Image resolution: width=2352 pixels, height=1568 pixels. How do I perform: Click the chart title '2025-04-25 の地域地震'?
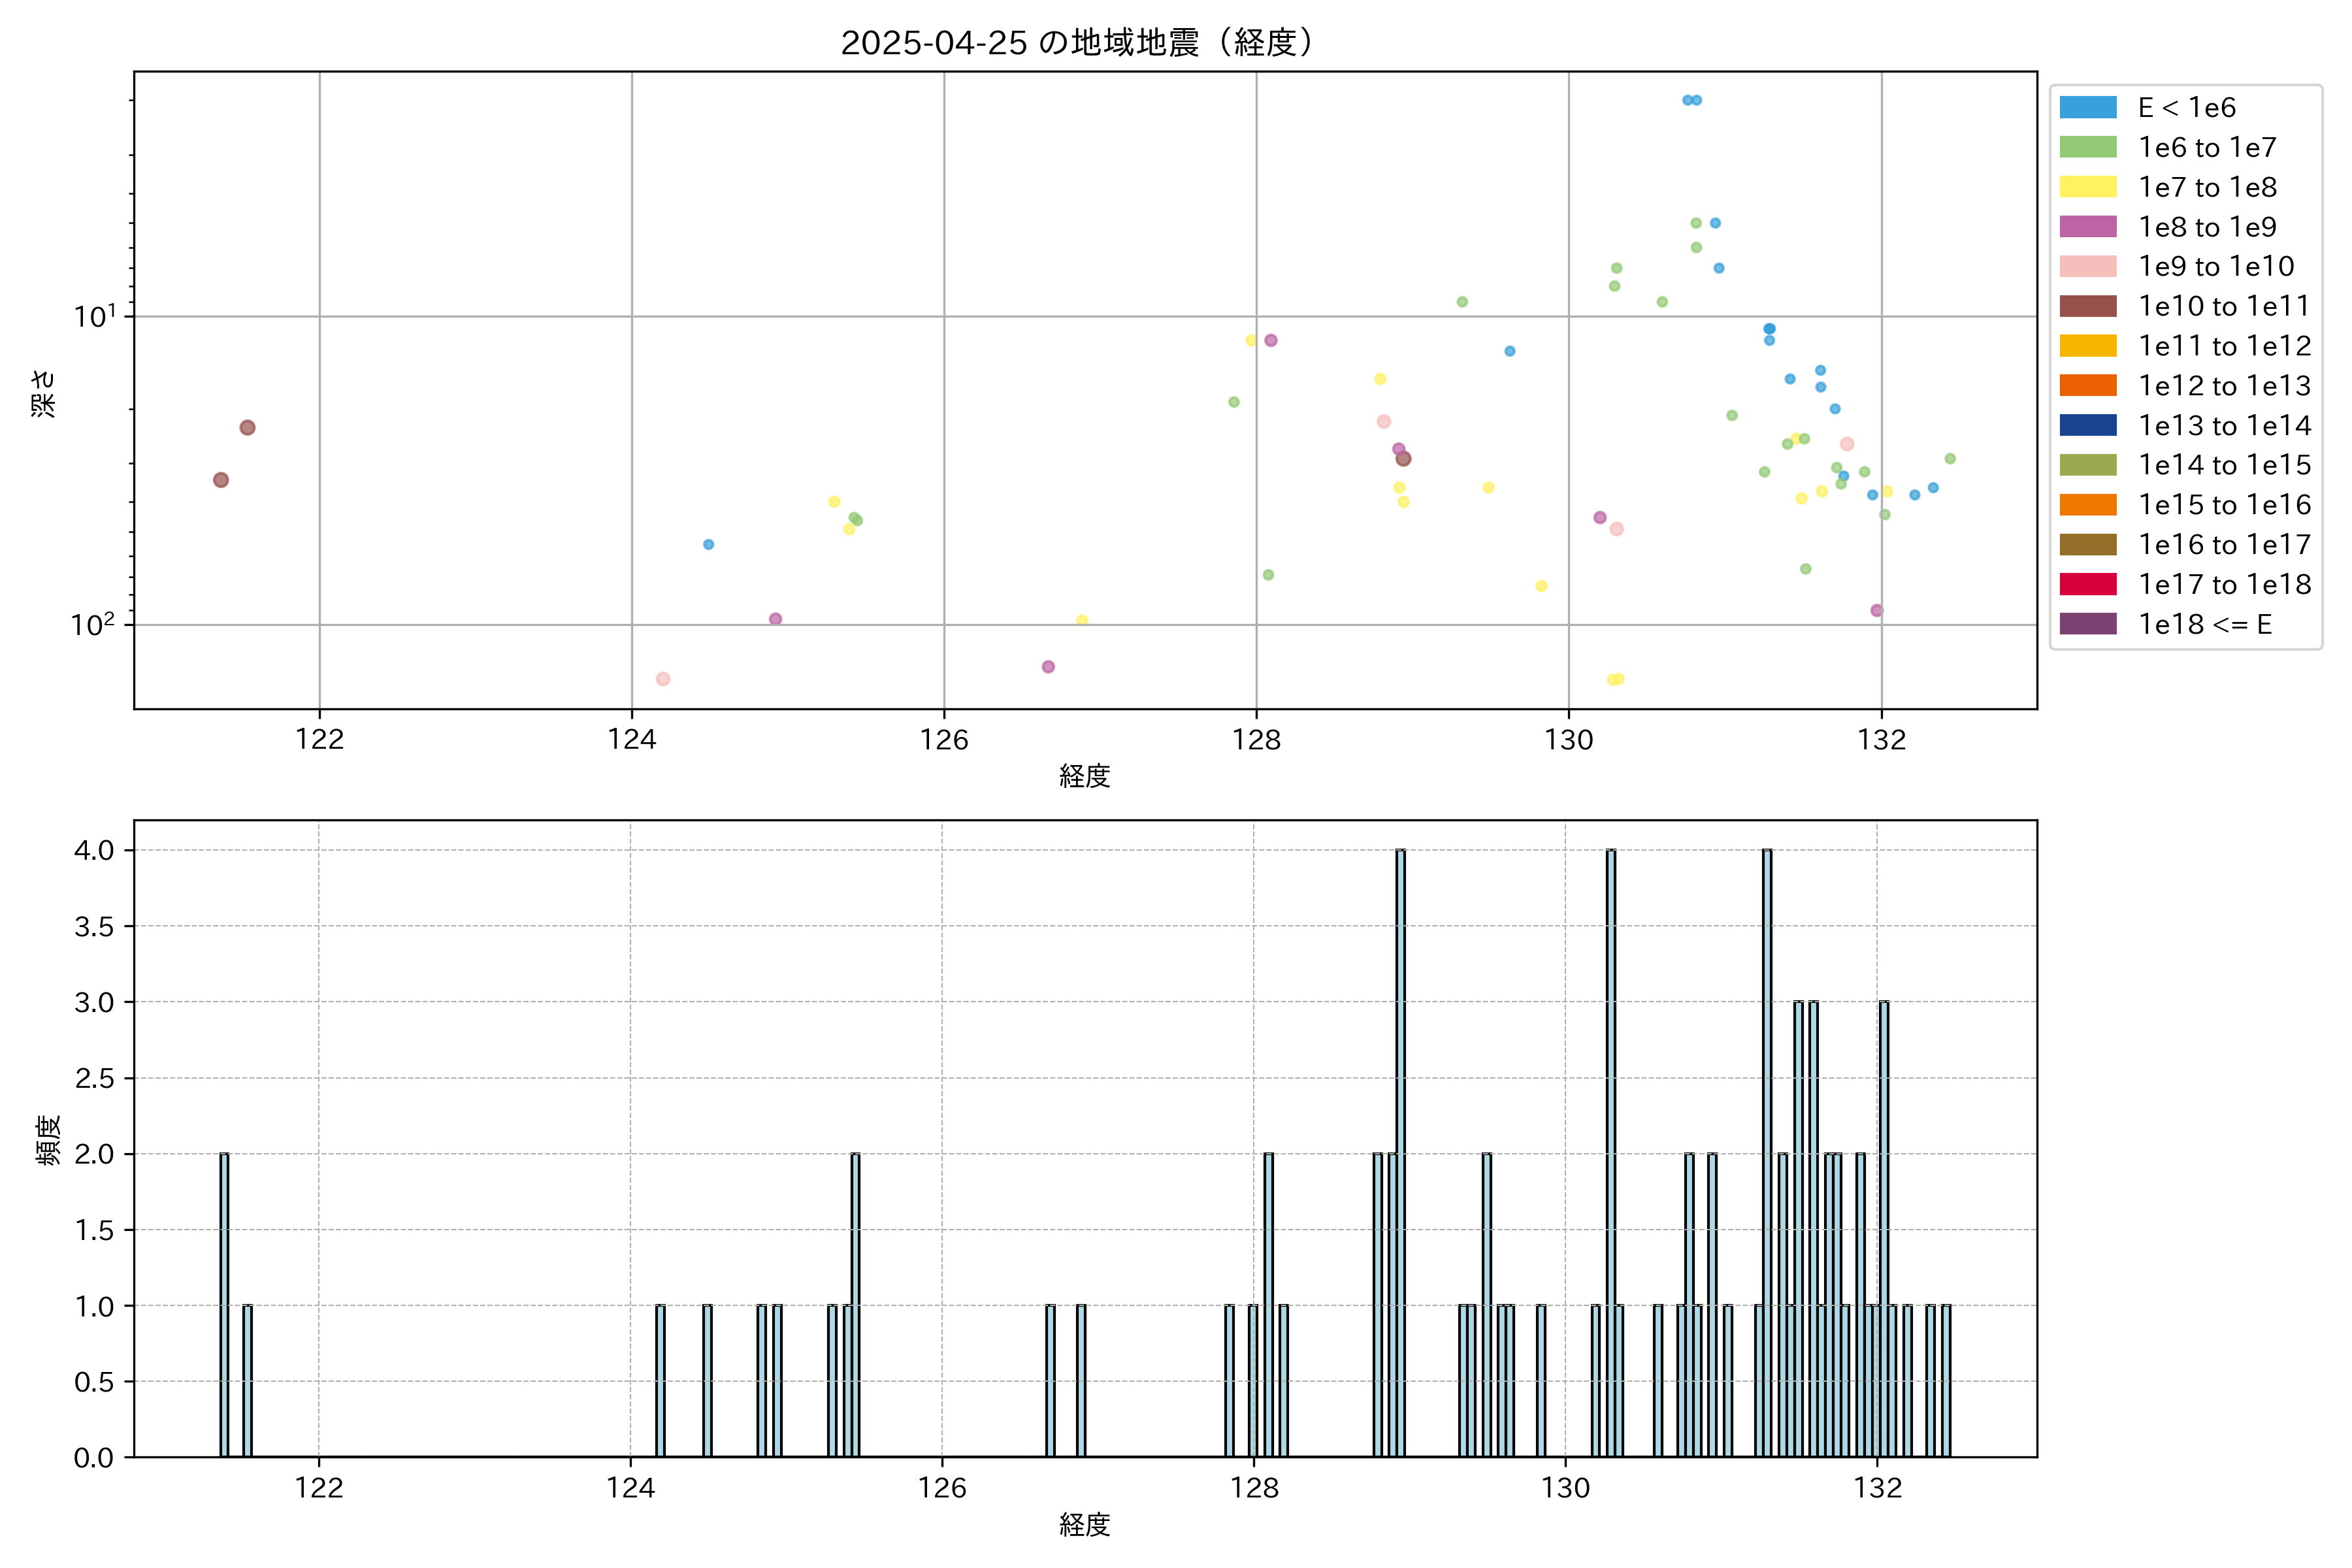coord(1076,42)
